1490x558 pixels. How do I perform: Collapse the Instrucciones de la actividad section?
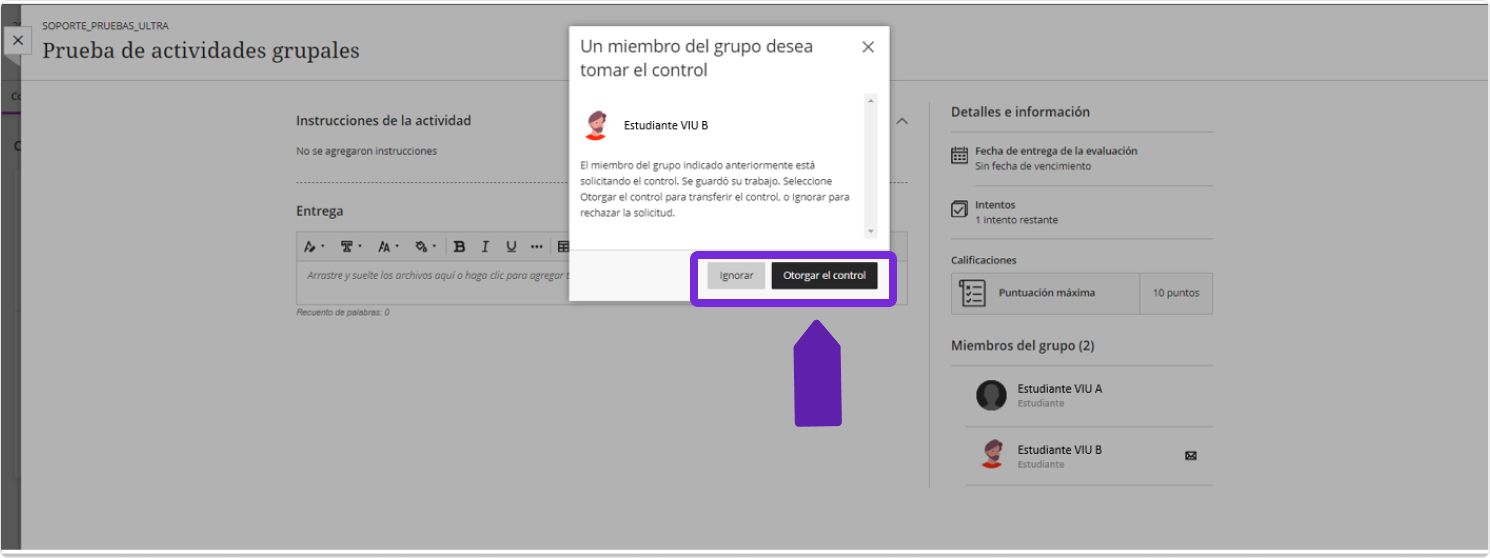pyautogui.click(x=902, y=121)
